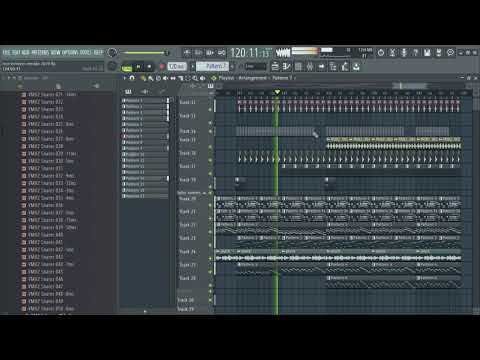
Task: Open the VIEW menu
Action: click(x=55, y=52)
